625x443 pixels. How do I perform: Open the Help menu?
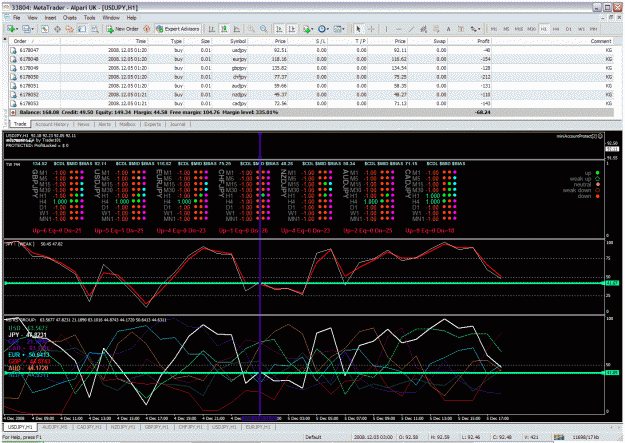pos(132,18)
